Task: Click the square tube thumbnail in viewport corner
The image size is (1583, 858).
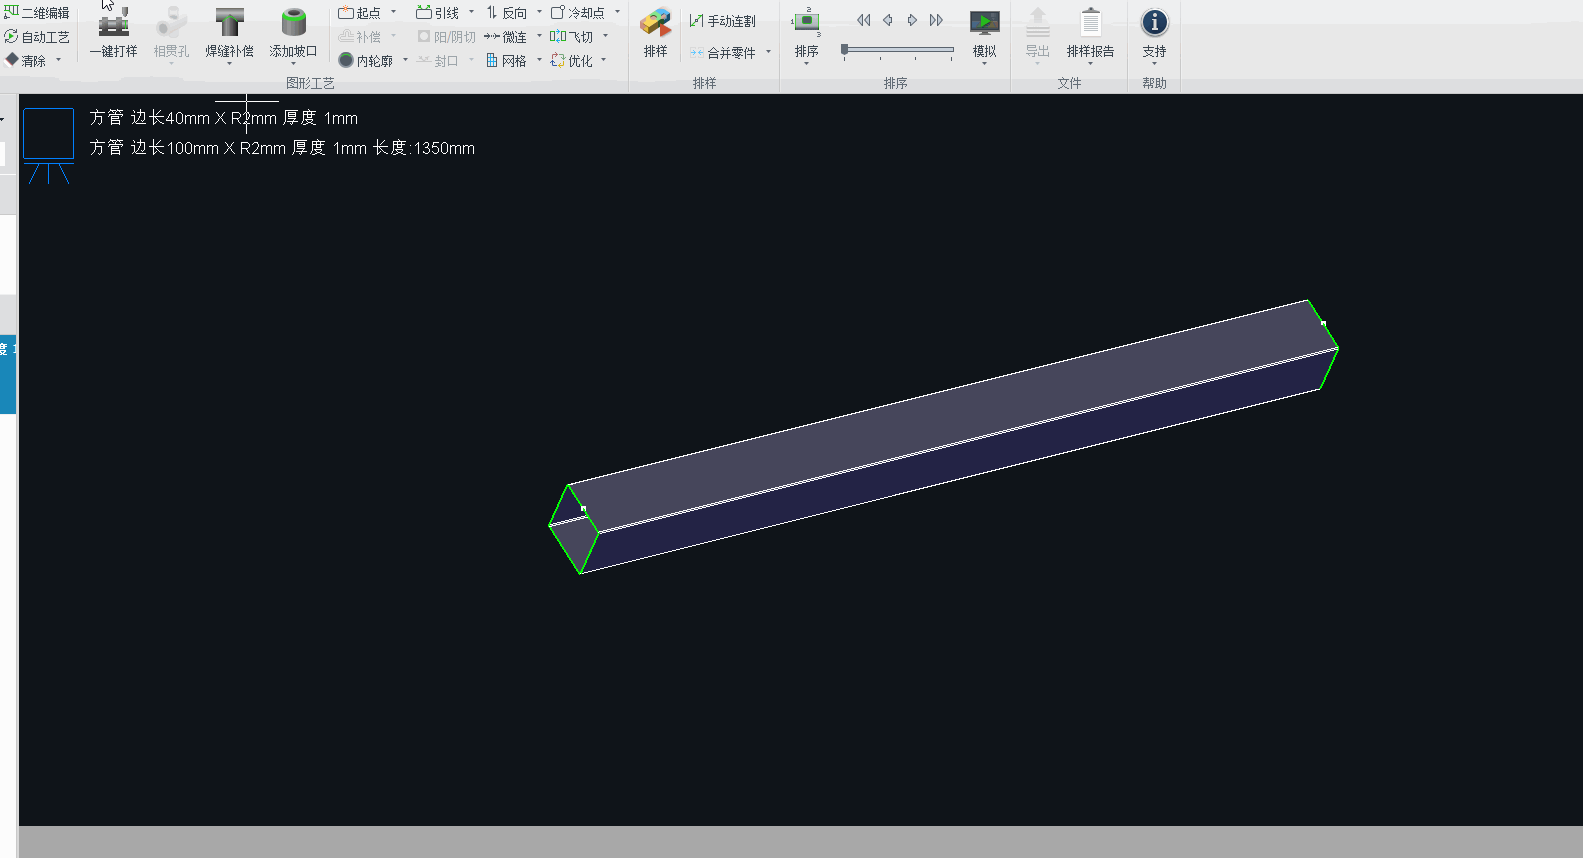Action: click(x=48, y=134)
